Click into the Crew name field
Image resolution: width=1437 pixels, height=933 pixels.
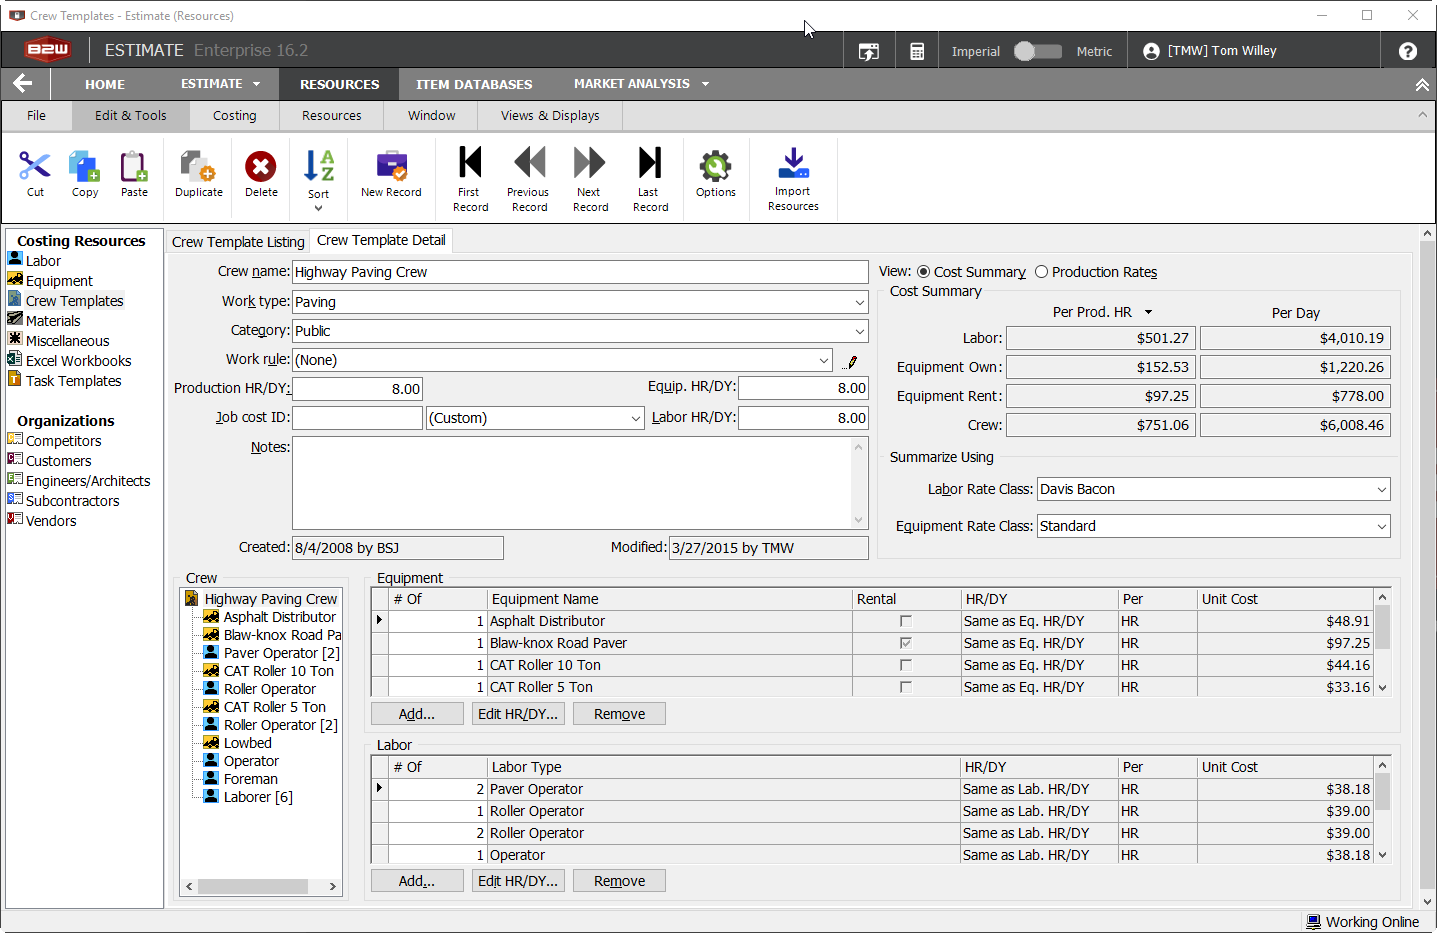[580, 272]
